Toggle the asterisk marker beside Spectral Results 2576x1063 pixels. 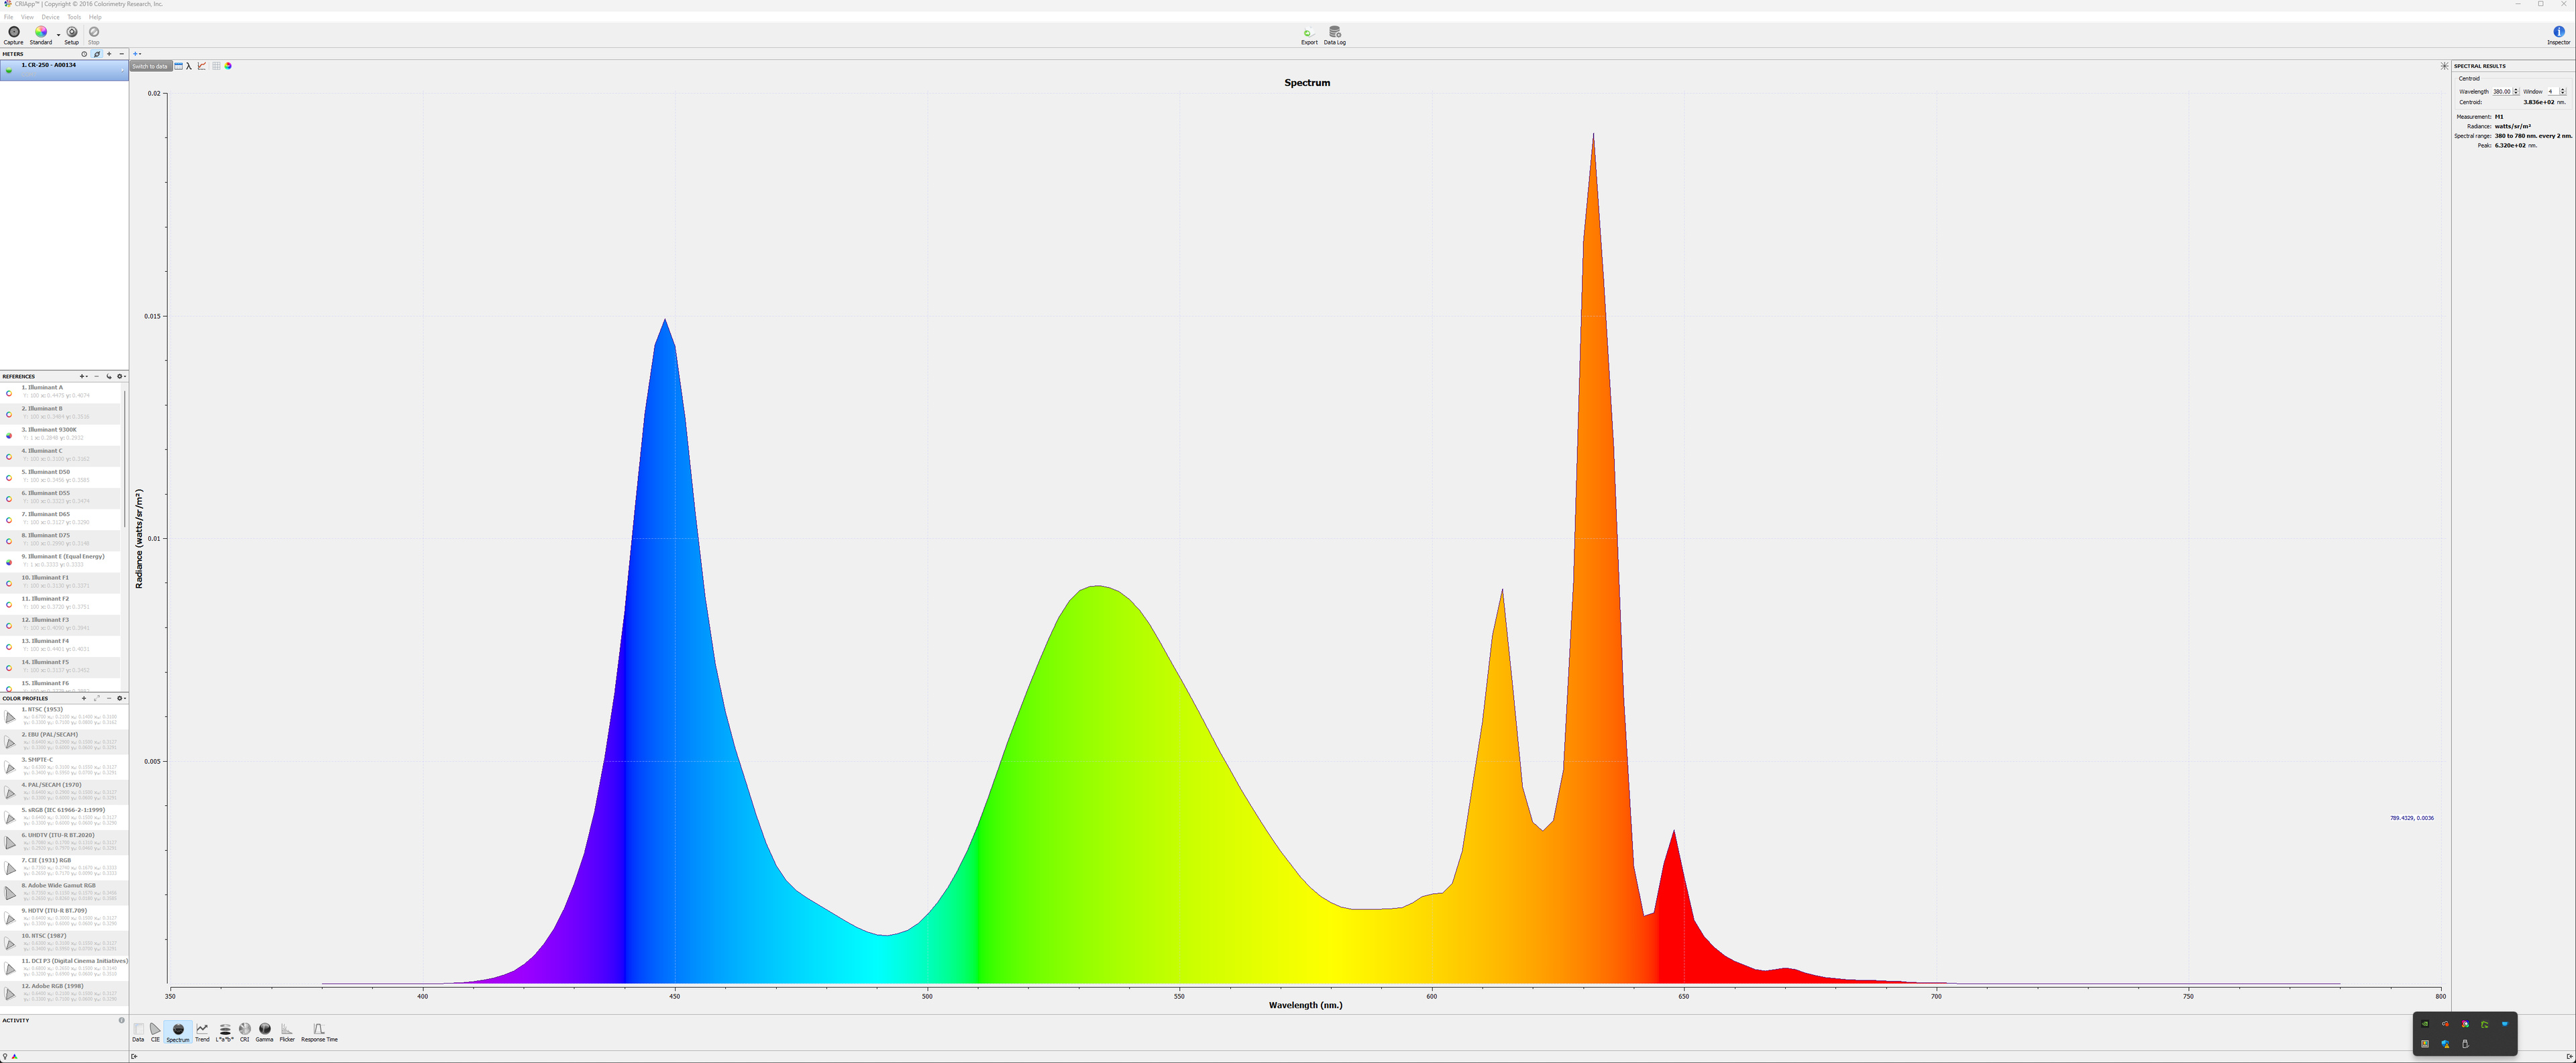pyautogui.click(x=2444, y=66)
